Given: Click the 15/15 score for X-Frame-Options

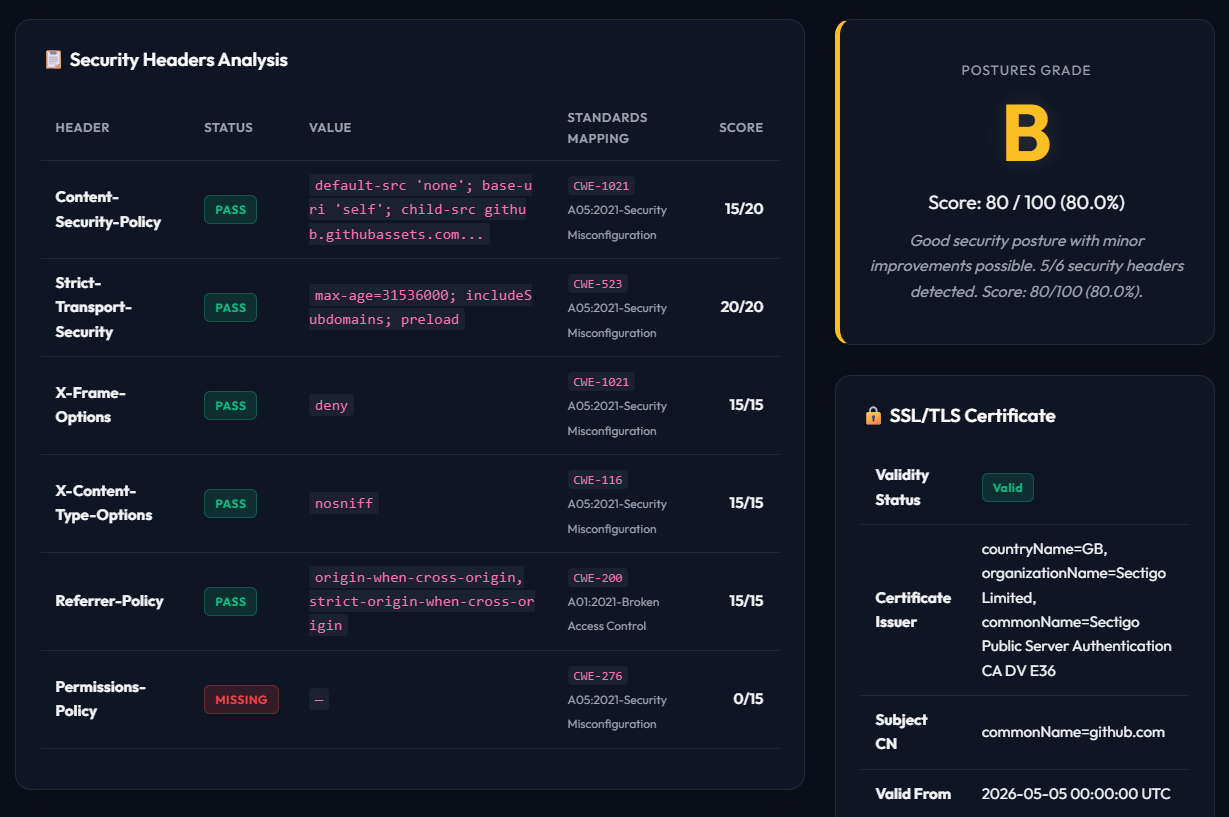Looking at the screenshot, I should (x=746, y=405).
